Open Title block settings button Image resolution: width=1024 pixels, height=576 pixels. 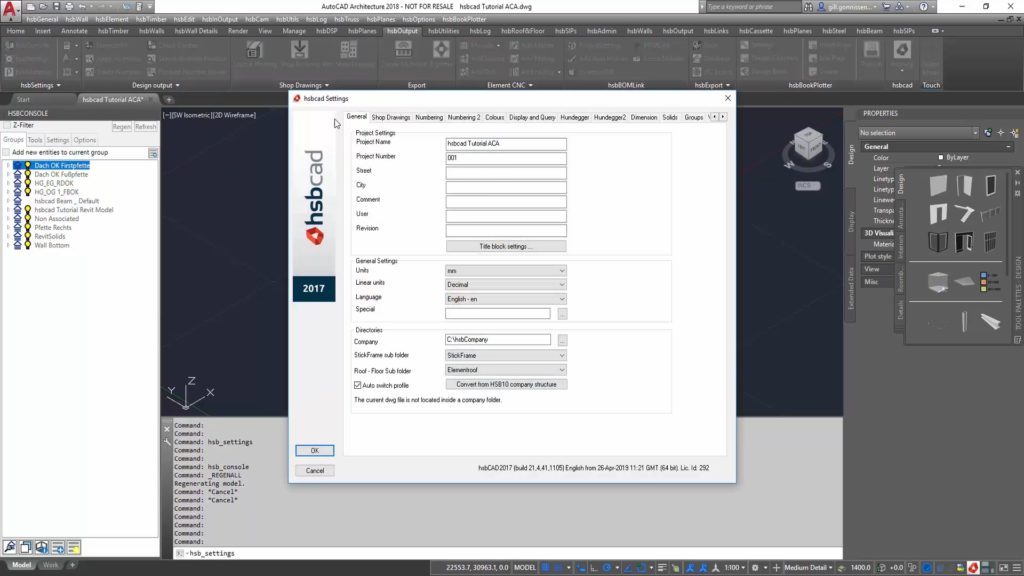click(506, 246)
